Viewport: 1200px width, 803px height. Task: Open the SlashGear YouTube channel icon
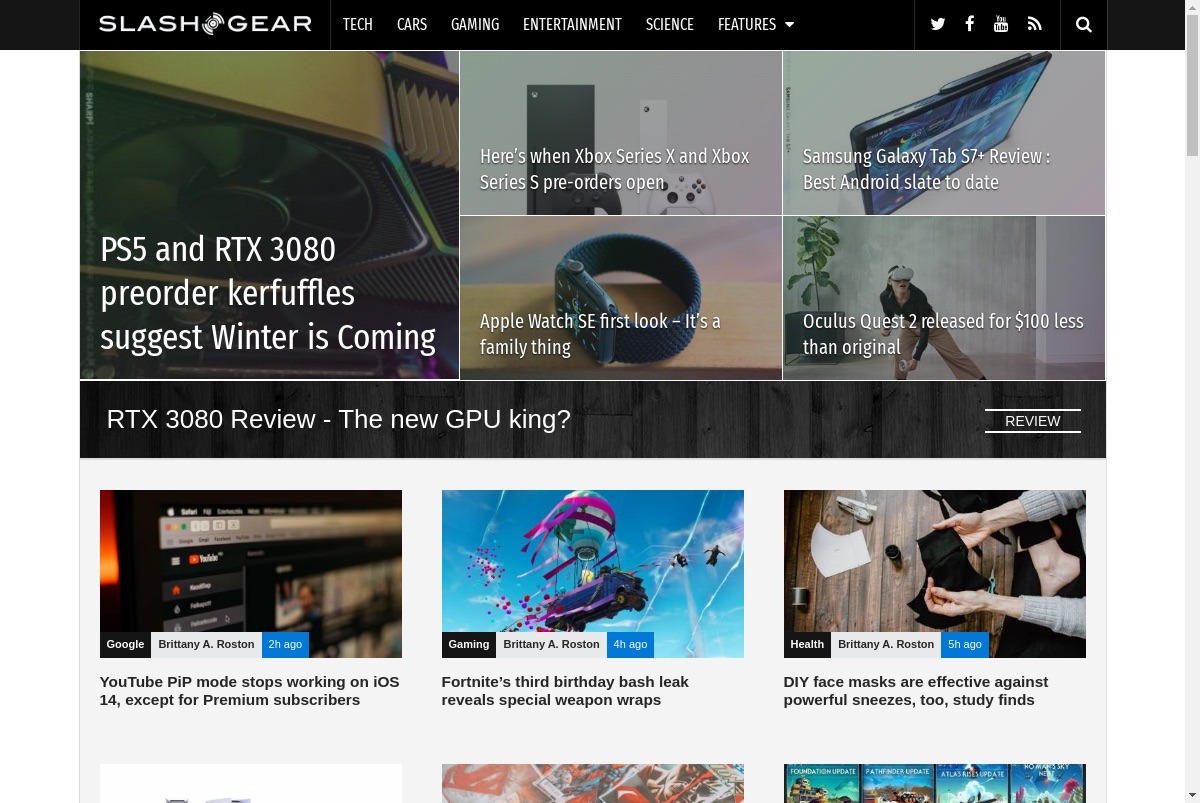click(1001, 24)
